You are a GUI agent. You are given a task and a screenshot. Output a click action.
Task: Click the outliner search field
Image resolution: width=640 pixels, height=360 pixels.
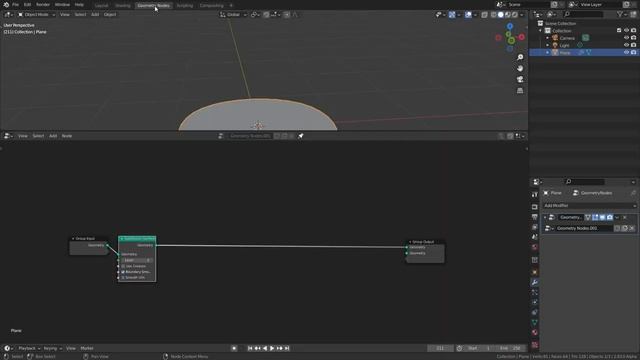583,15
